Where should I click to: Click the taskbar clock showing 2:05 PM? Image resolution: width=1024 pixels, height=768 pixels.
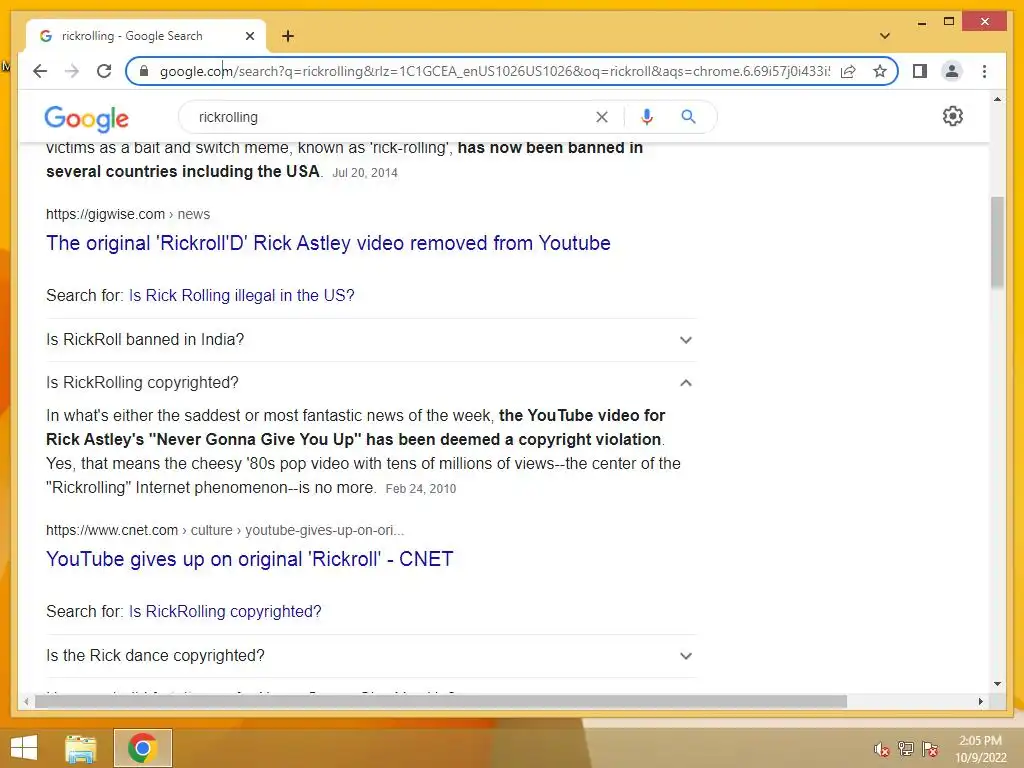981,749
